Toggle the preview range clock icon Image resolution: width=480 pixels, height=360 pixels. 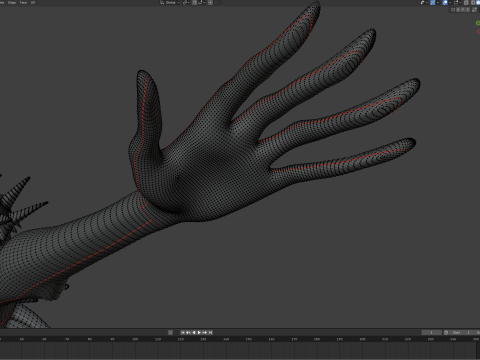tap(446, 332)
